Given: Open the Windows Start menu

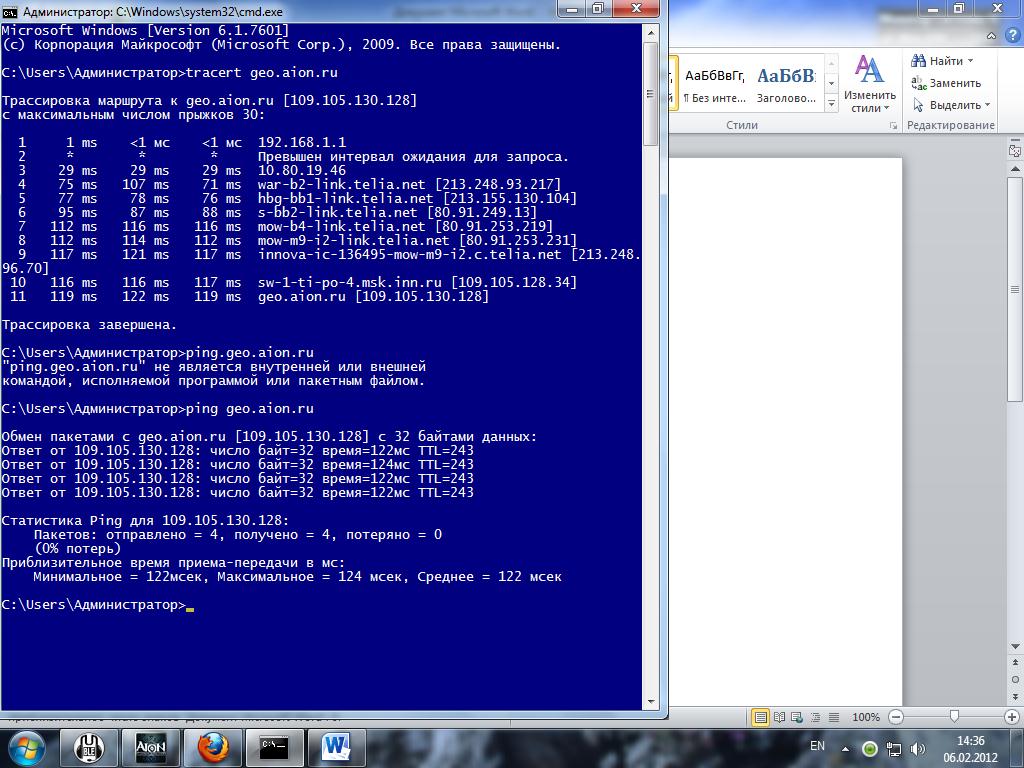Looking at the screenshot, I should coord(26,748).
